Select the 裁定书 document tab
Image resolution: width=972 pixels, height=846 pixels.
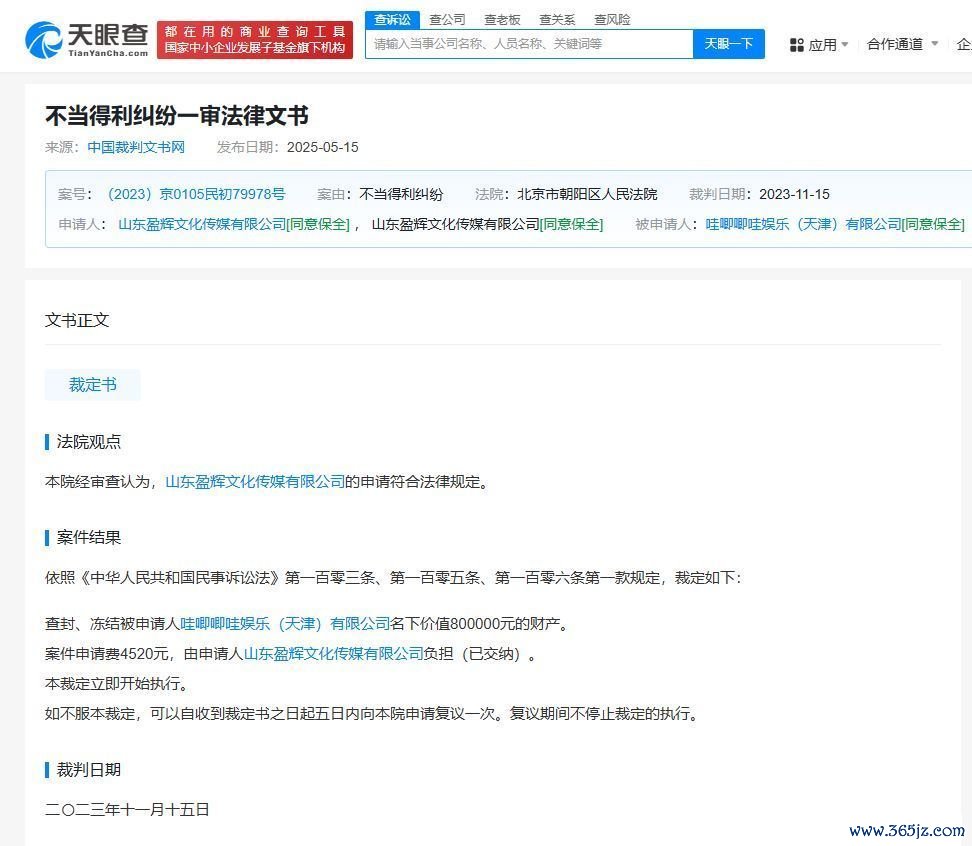tap(92, 385)
